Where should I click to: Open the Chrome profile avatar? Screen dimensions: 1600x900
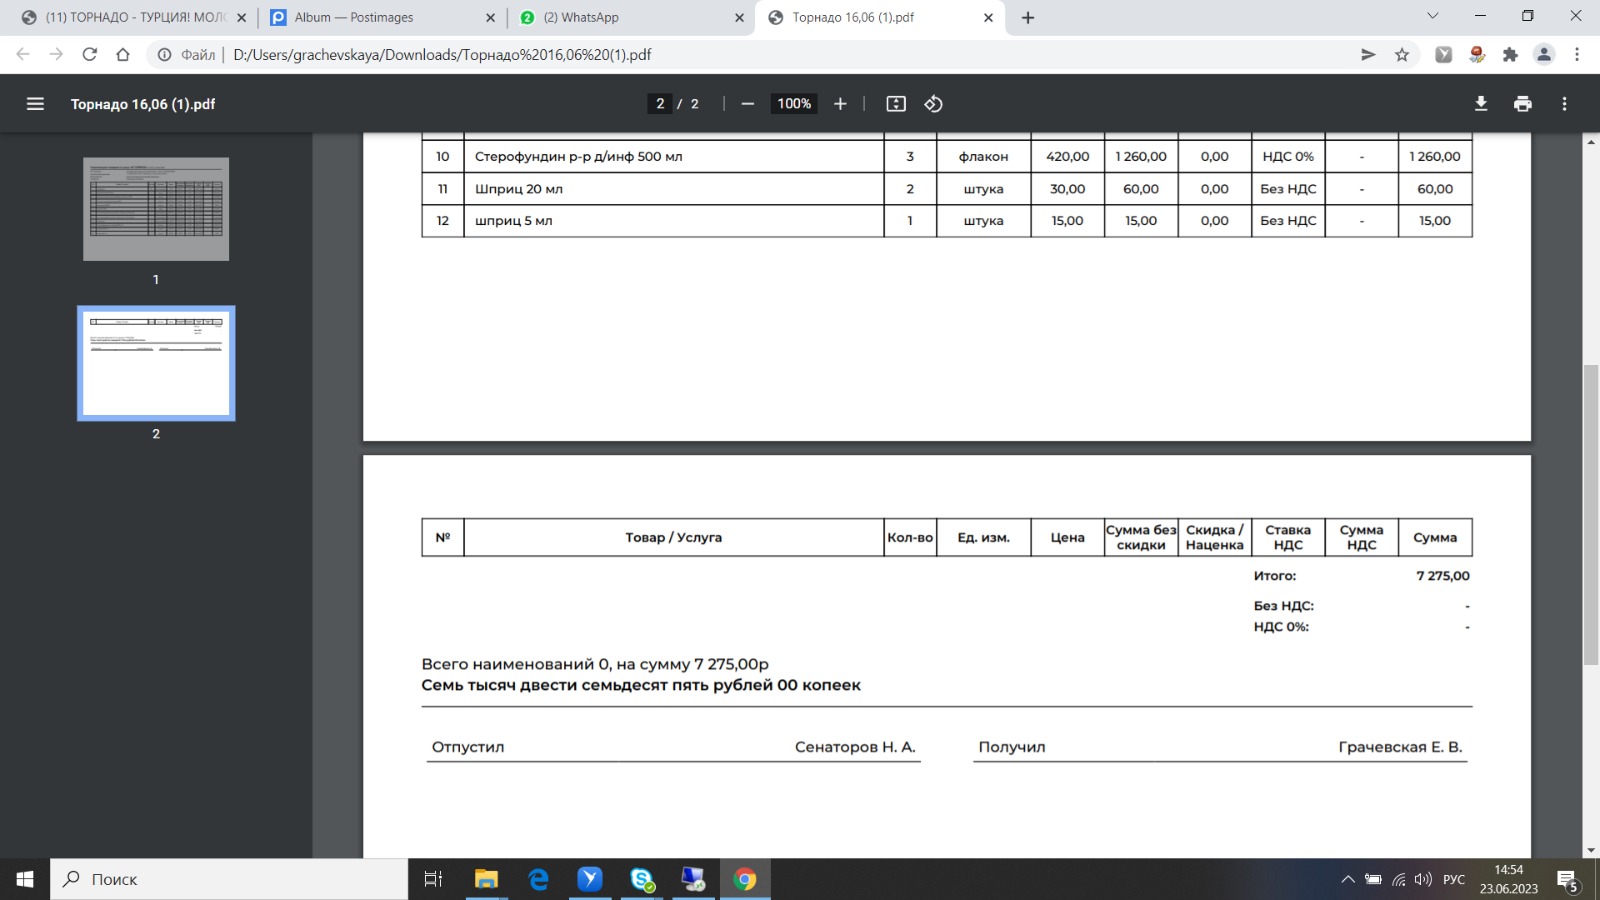tap(1544, 55)
